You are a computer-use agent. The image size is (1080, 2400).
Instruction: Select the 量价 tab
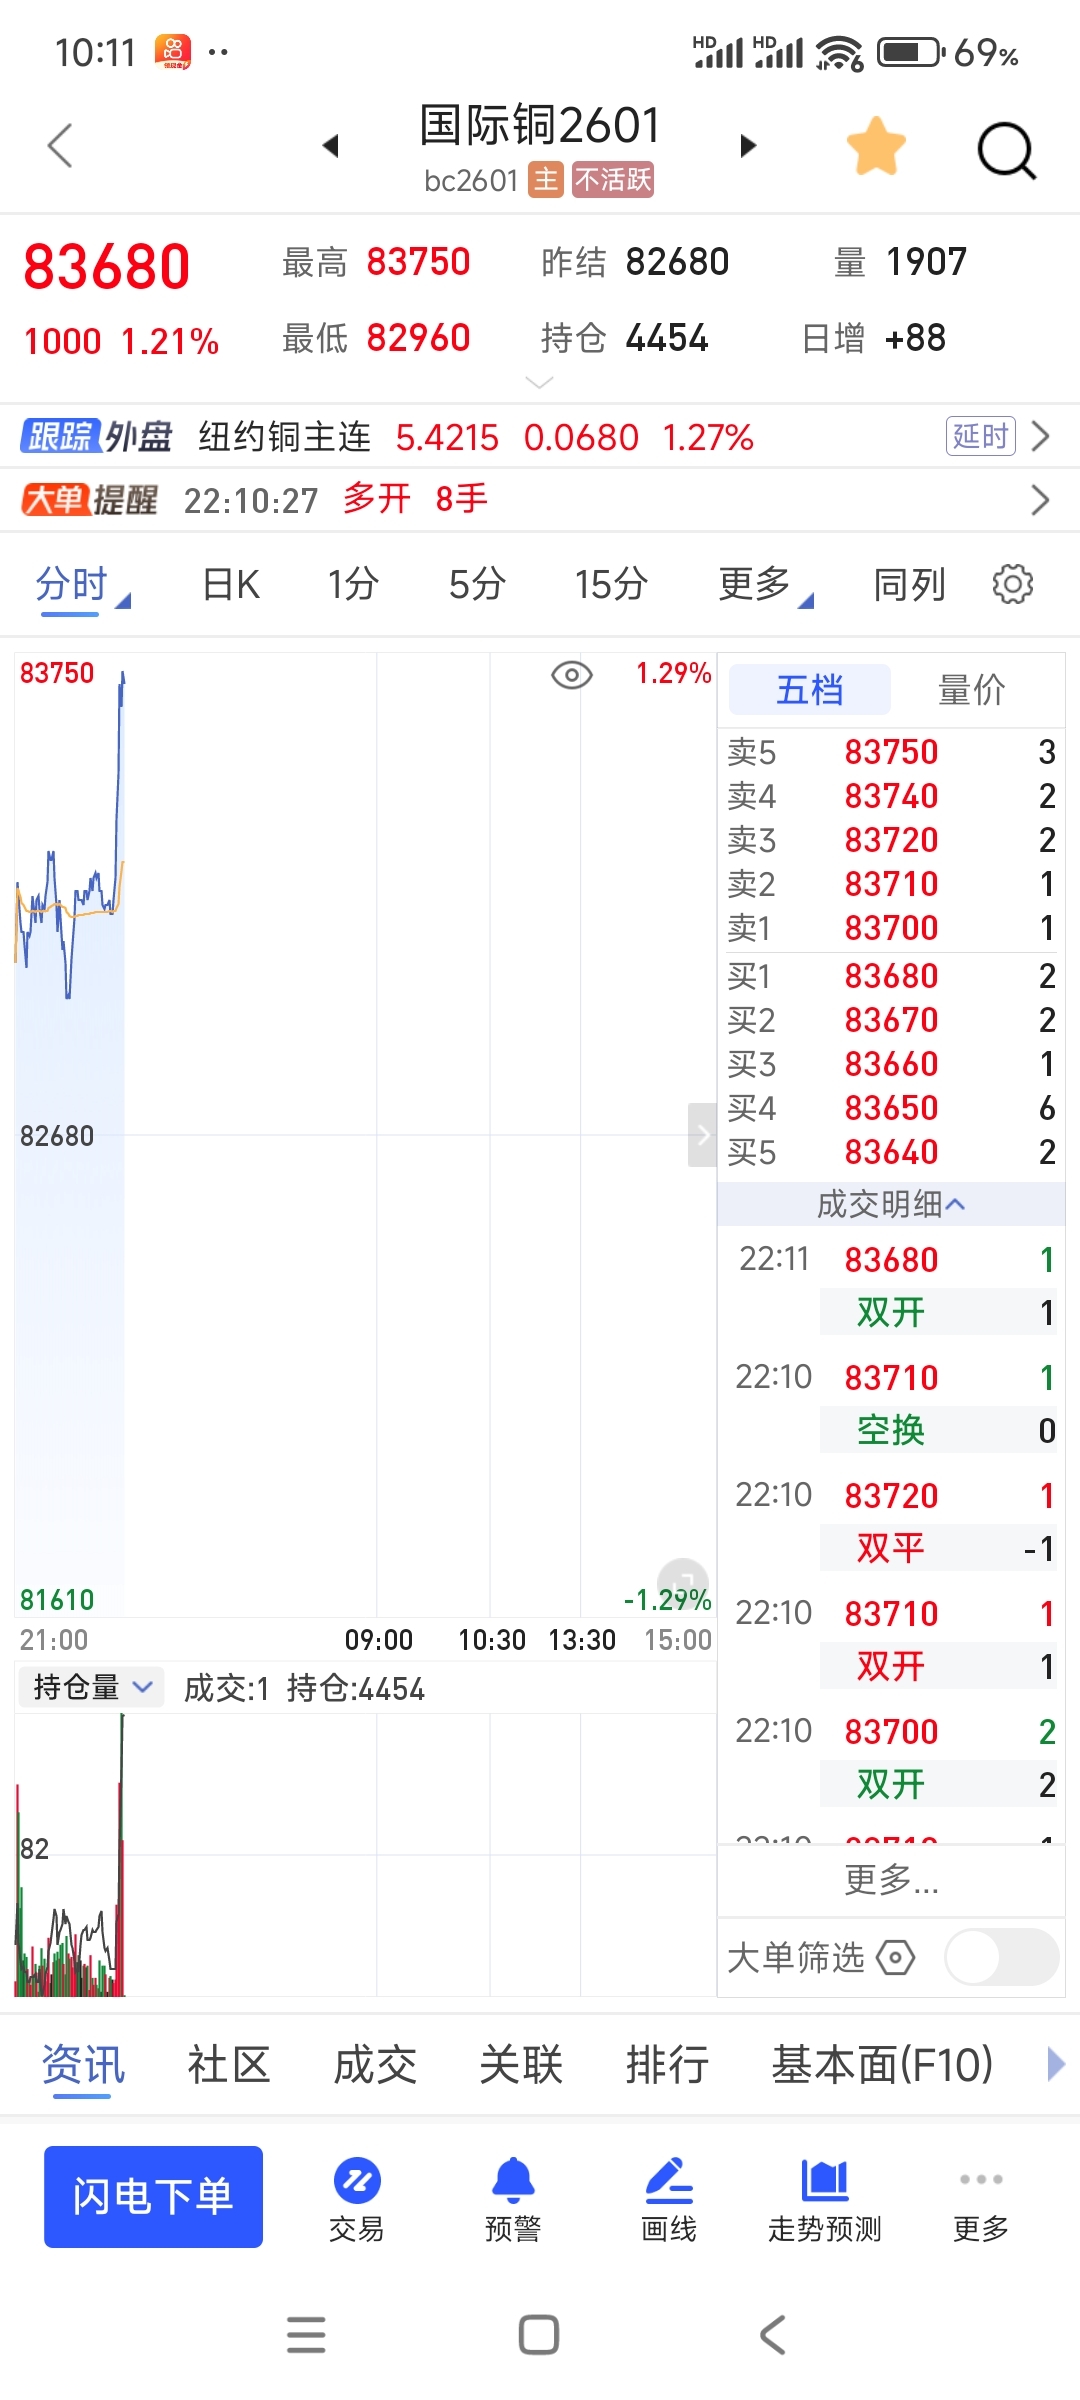coord(971,690)
